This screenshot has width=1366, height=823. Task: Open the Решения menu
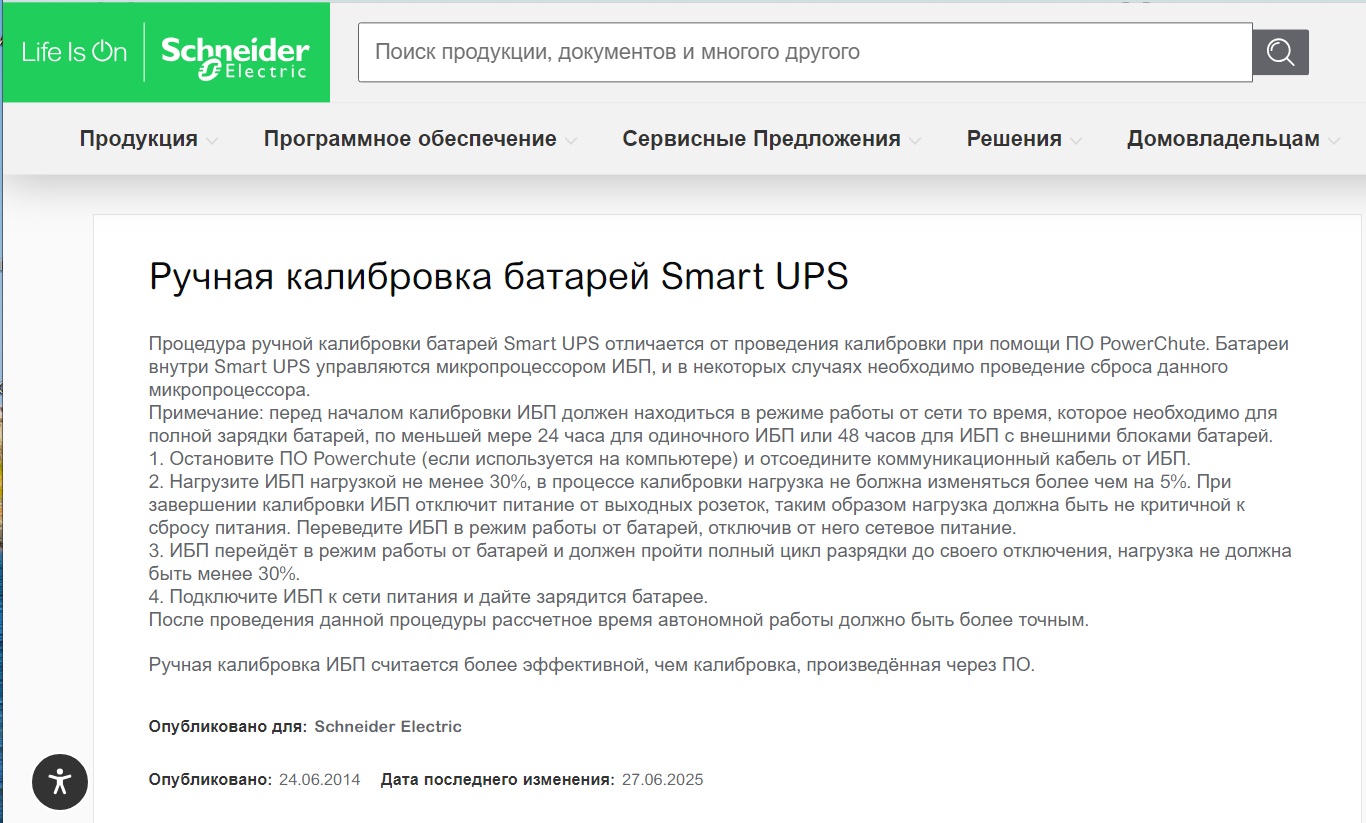tap(1014, 139)
